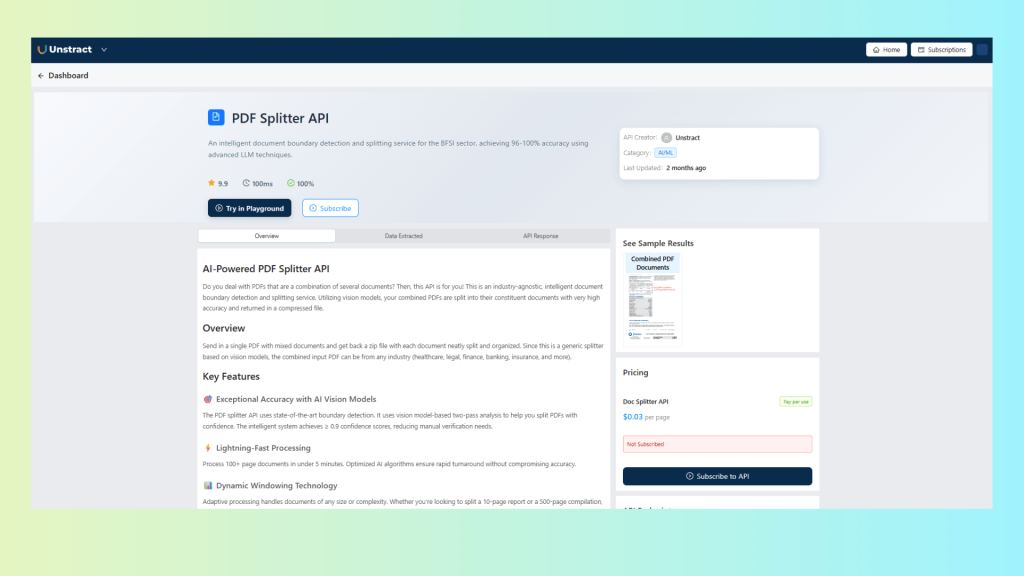1024x576 pixels.
Task: Expand the dropdown chevron beside Unstract
Action: 104,50
